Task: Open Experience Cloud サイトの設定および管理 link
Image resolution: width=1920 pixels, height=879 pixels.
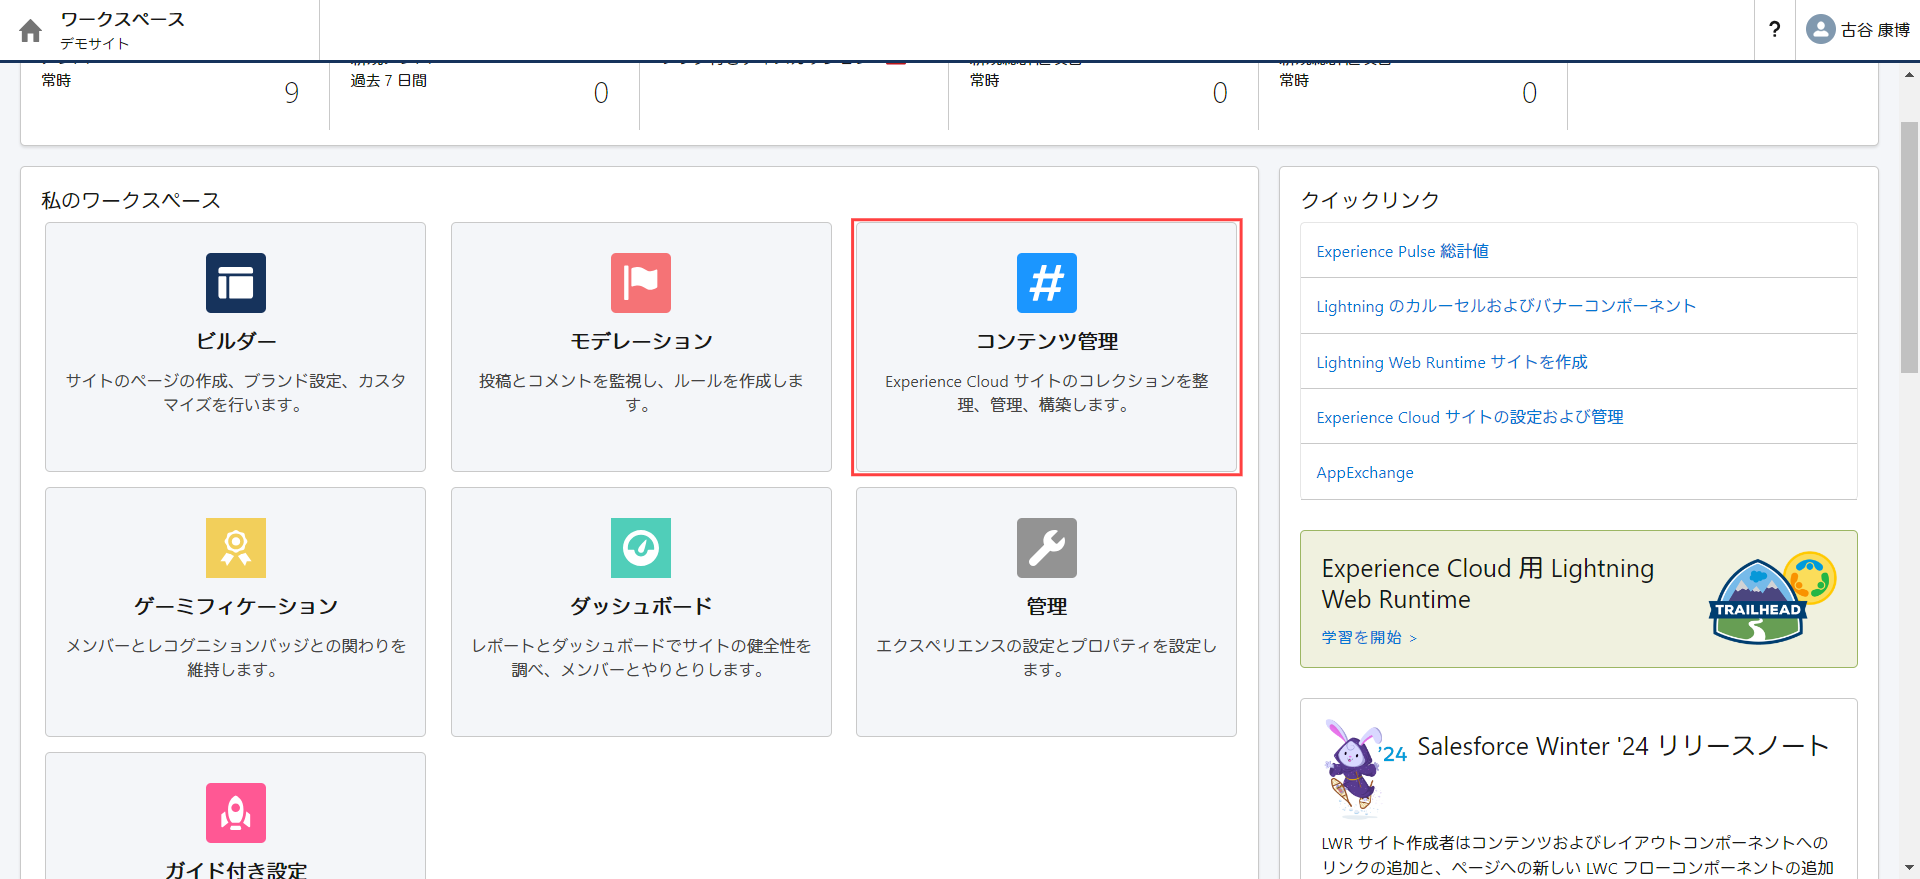Action: pos(1470,417)
